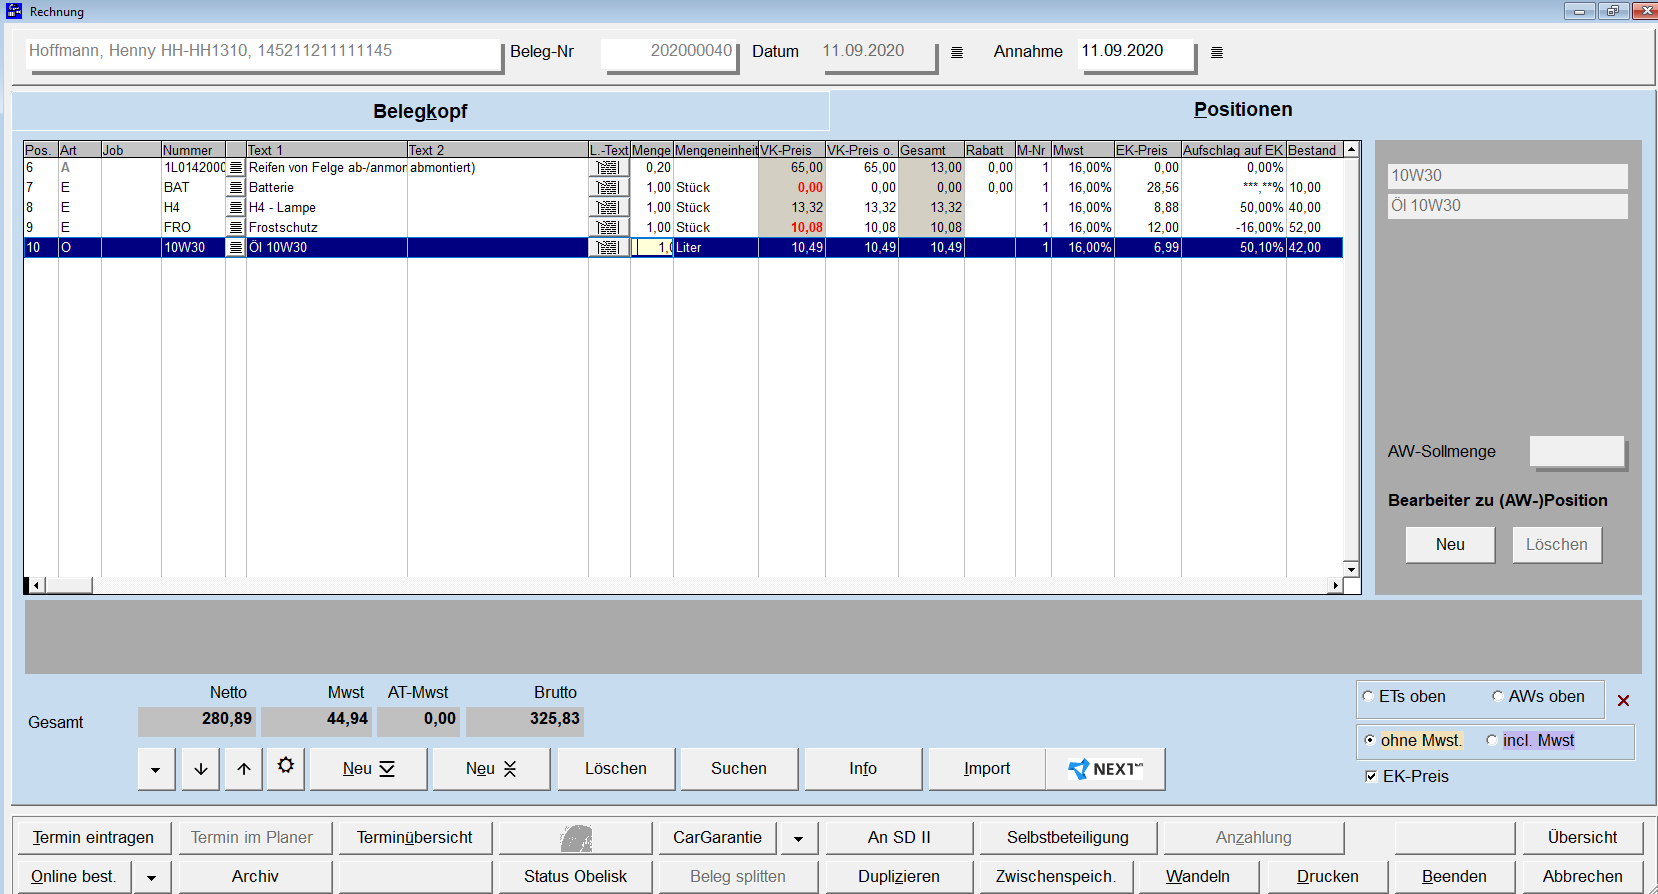The height and width of the screenshot is (894, 1658).
Task: Open the L.-Text editor for Batterie row
Action: coord(608,188)
